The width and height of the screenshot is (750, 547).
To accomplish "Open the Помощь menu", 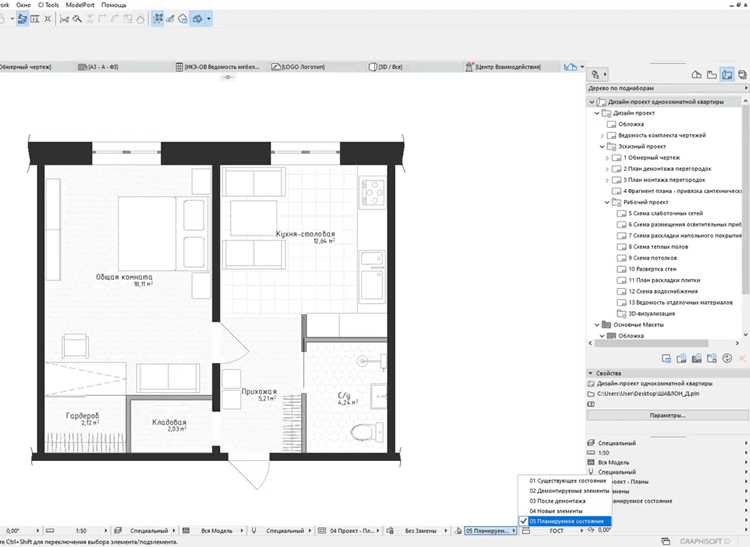I will [x=114, y=5].
